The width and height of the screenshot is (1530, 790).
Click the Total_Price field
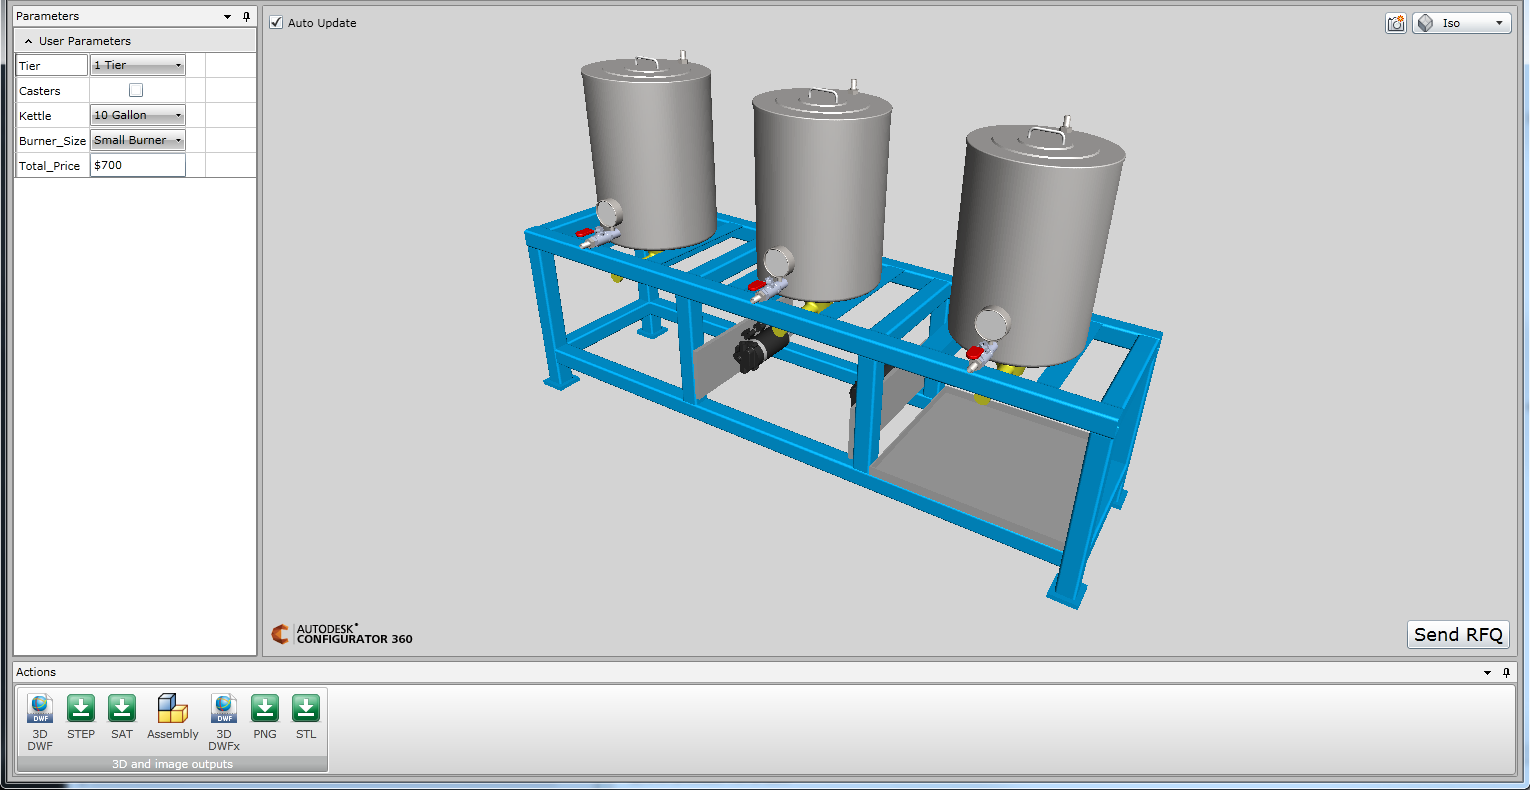tap(138, 165)
